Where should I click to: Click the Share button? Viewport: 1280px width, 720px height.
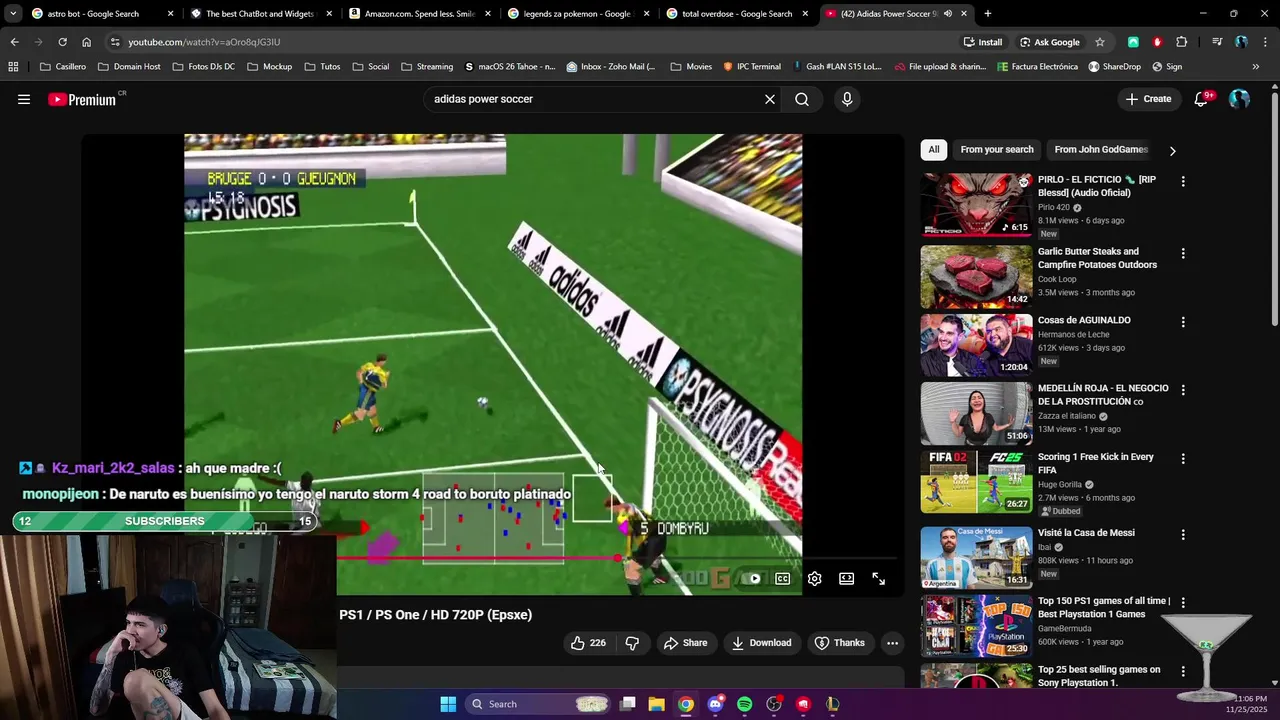pyautogui.click(x=685, y=643)
